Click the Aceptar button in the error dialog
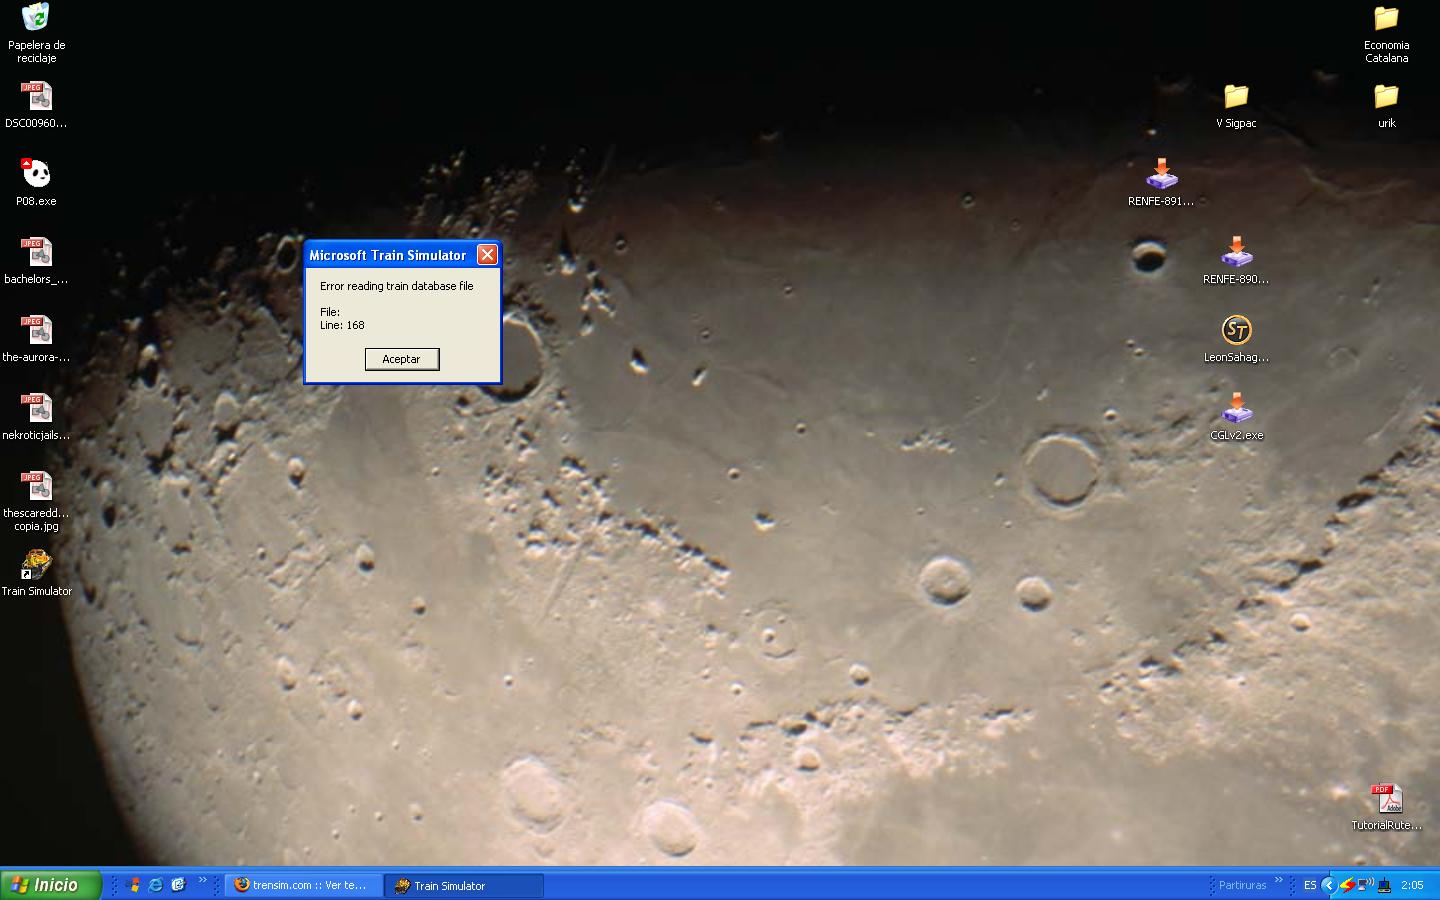This screenshot has width=1440, height=900. point(401,359)
